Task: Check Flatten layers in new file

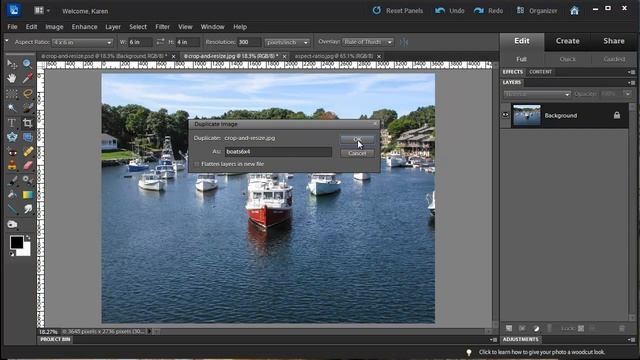Action: coord(196,164)
